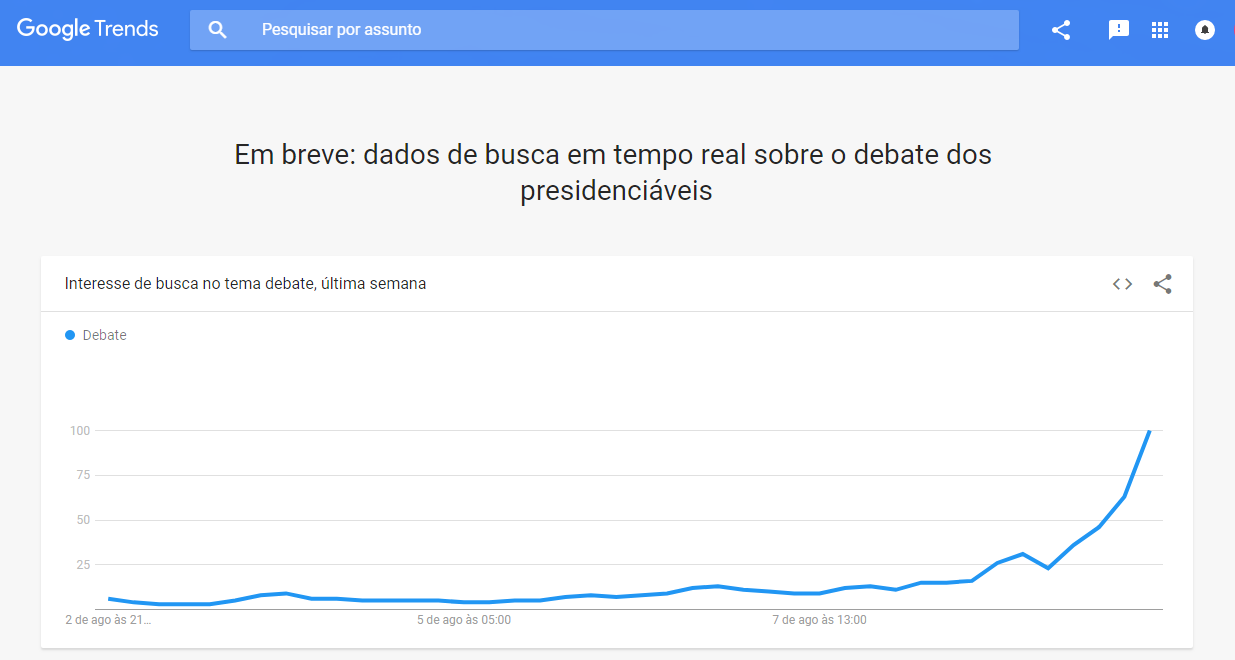Go to the Google Trends home logo
The height and width of the screenshot is (660, 1235).
coord(88,29)
